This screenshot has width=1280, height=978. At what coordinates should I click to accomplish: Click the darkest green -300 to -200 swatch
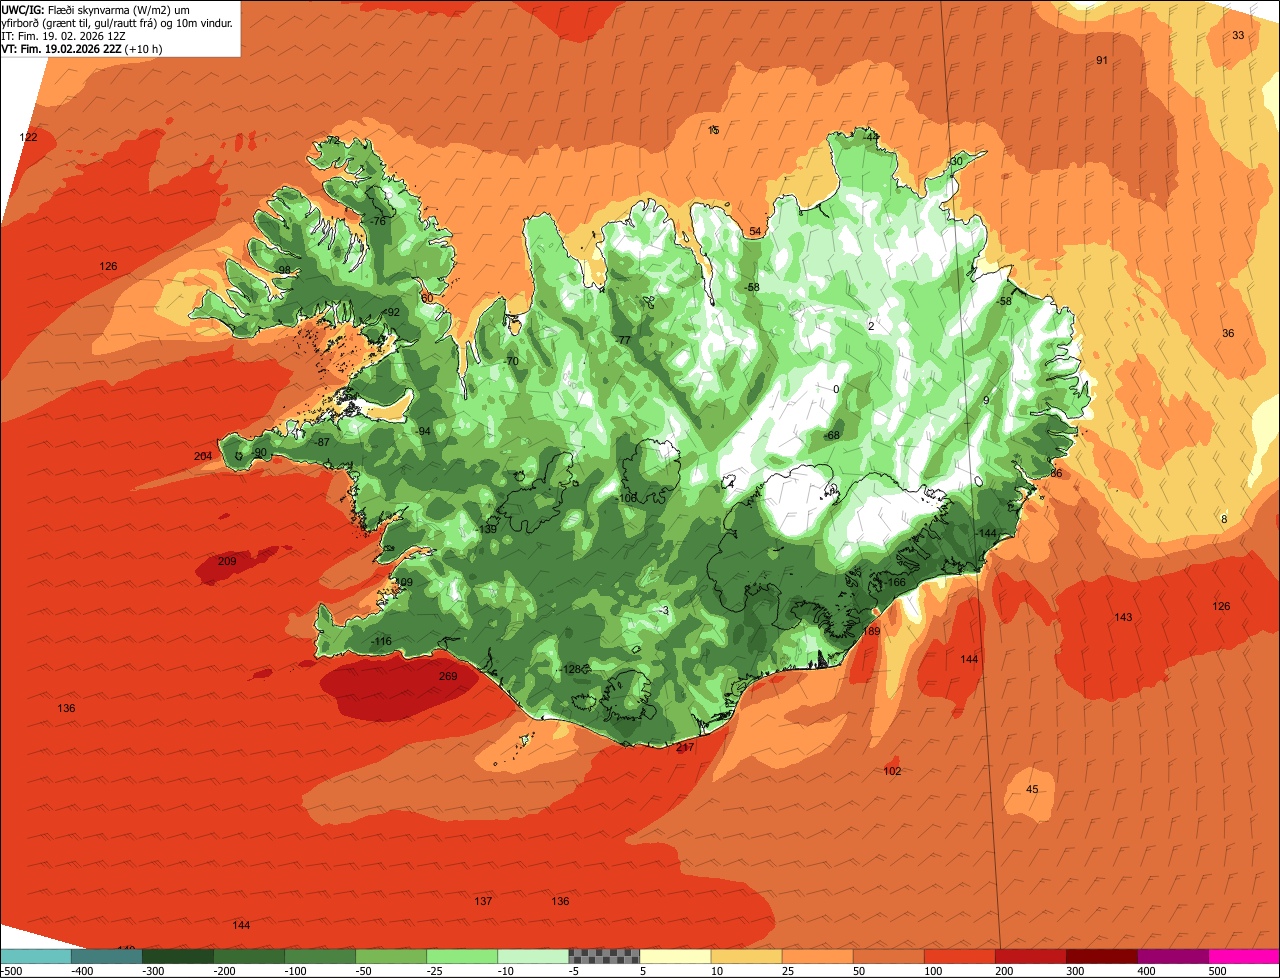(178, 956)
